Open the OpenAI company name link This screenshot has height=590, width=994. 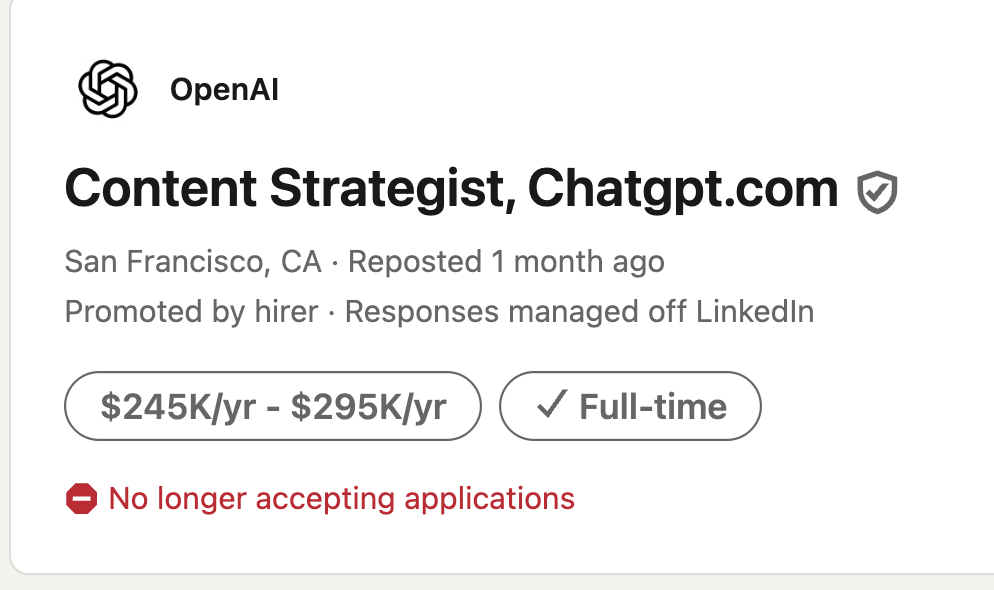[224, 90]
